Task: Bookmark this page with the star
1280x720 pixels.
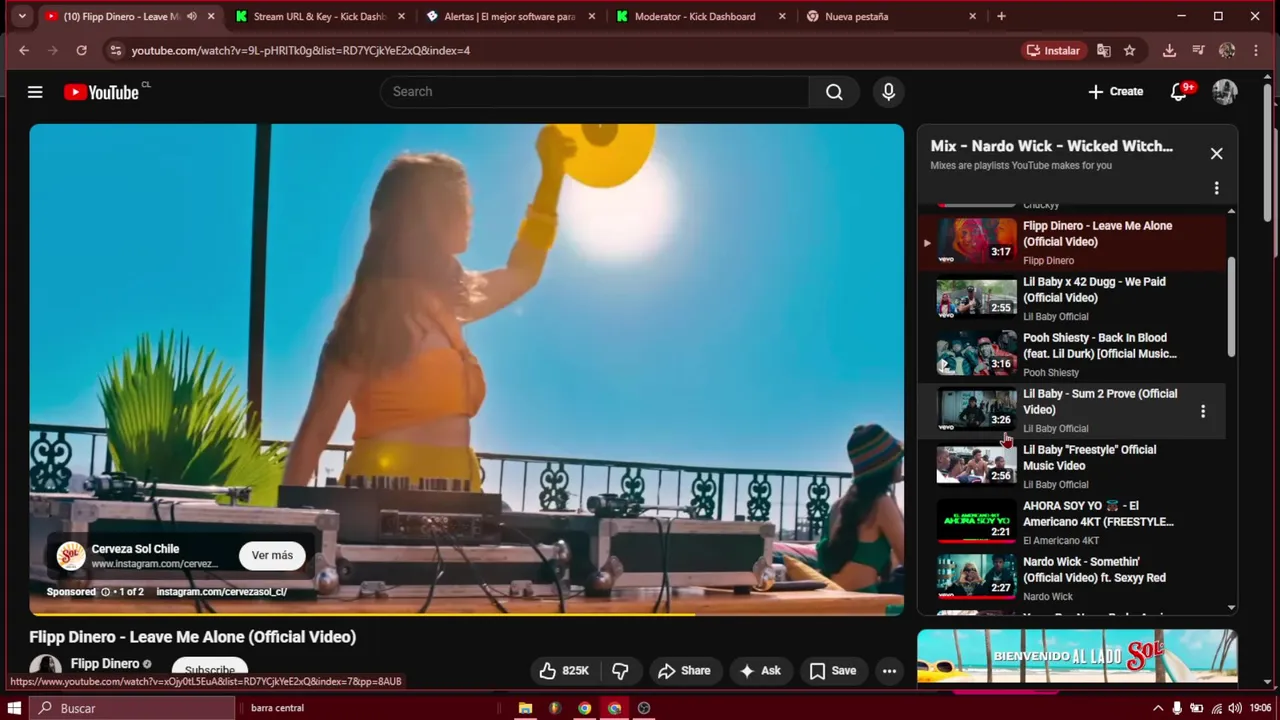Action: pos(1130,51)
